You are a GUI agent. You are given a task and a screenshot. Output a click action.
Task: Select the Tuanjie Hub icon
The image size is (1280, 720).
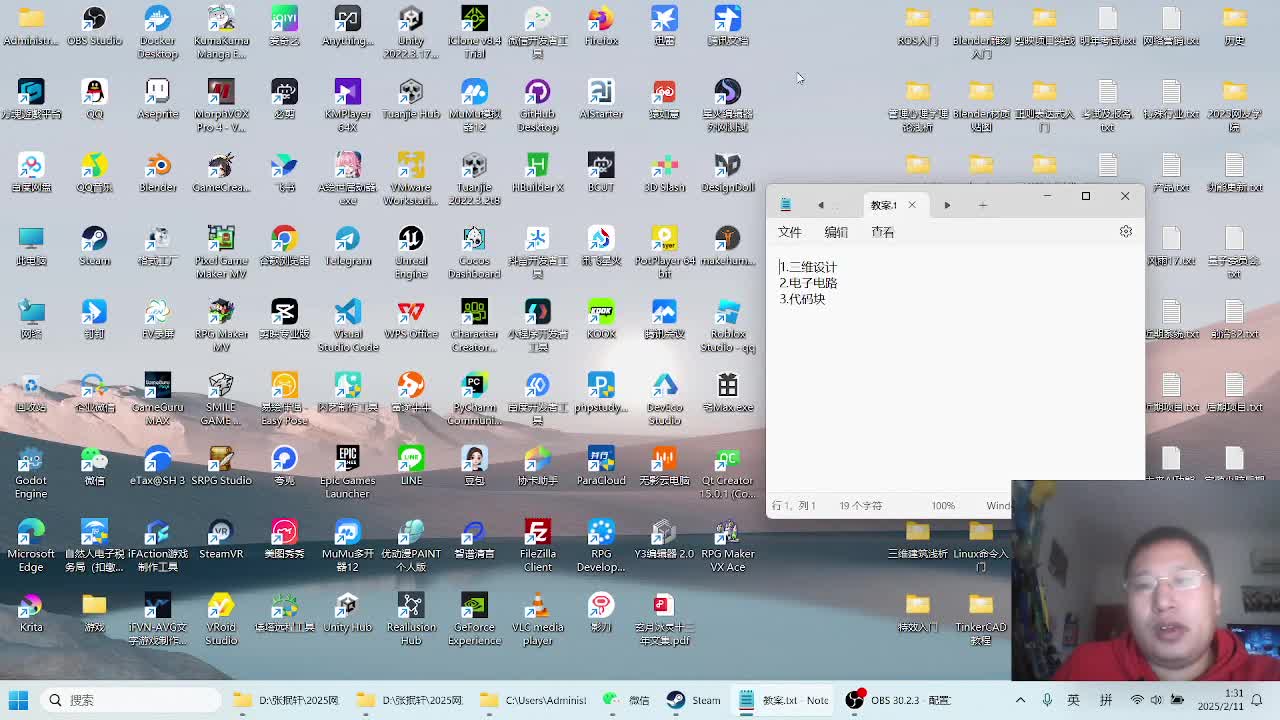411,100
